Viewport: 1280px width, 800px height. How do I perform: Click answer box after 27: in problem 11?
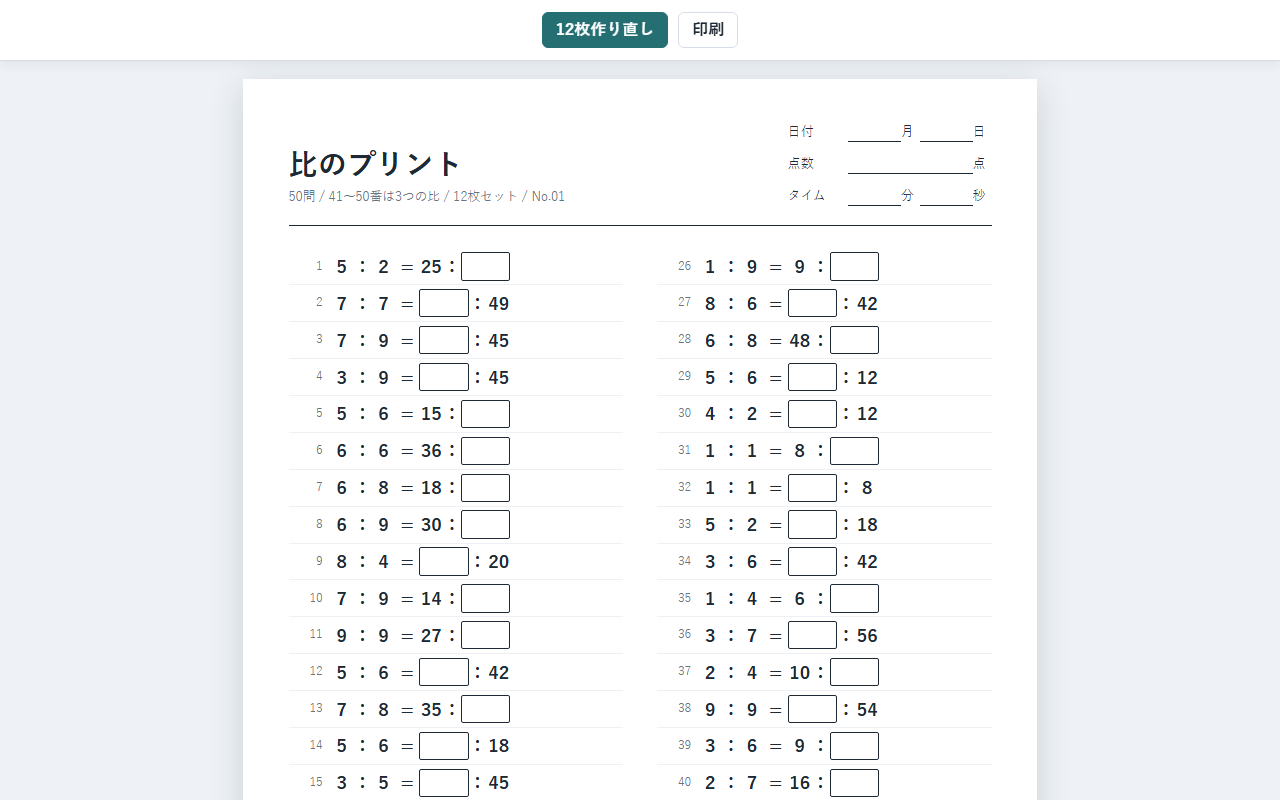click(485, 635)
